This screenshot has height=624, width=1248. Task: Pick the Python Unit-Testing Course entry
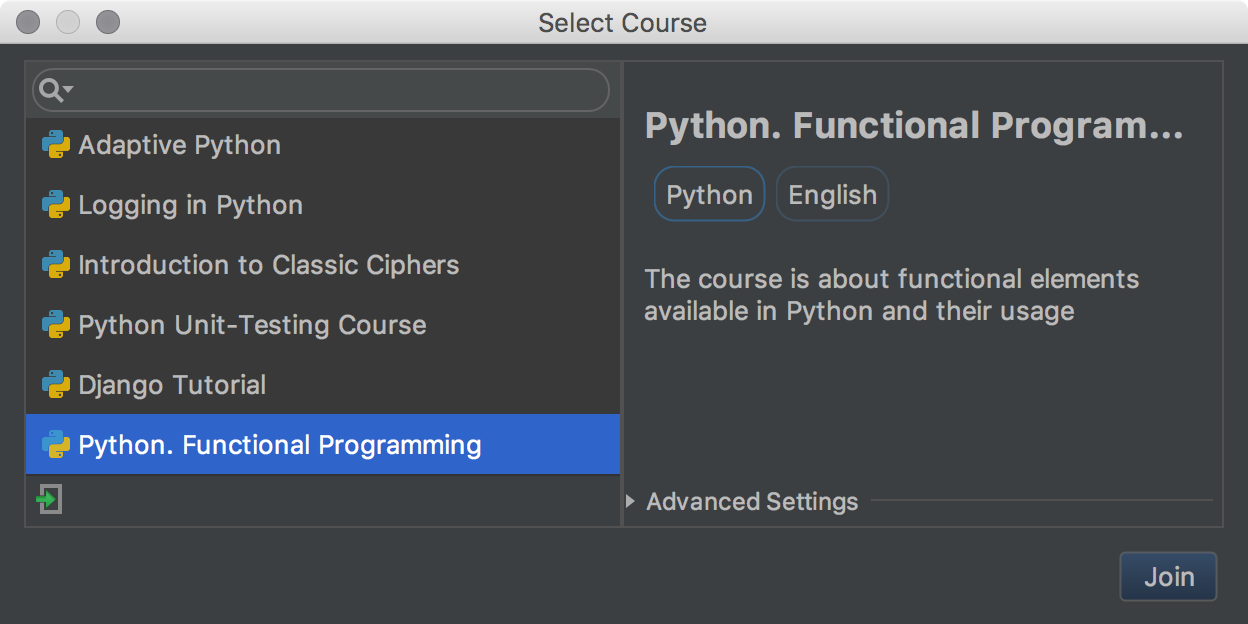pyautogui.click(x=322, y=325)
